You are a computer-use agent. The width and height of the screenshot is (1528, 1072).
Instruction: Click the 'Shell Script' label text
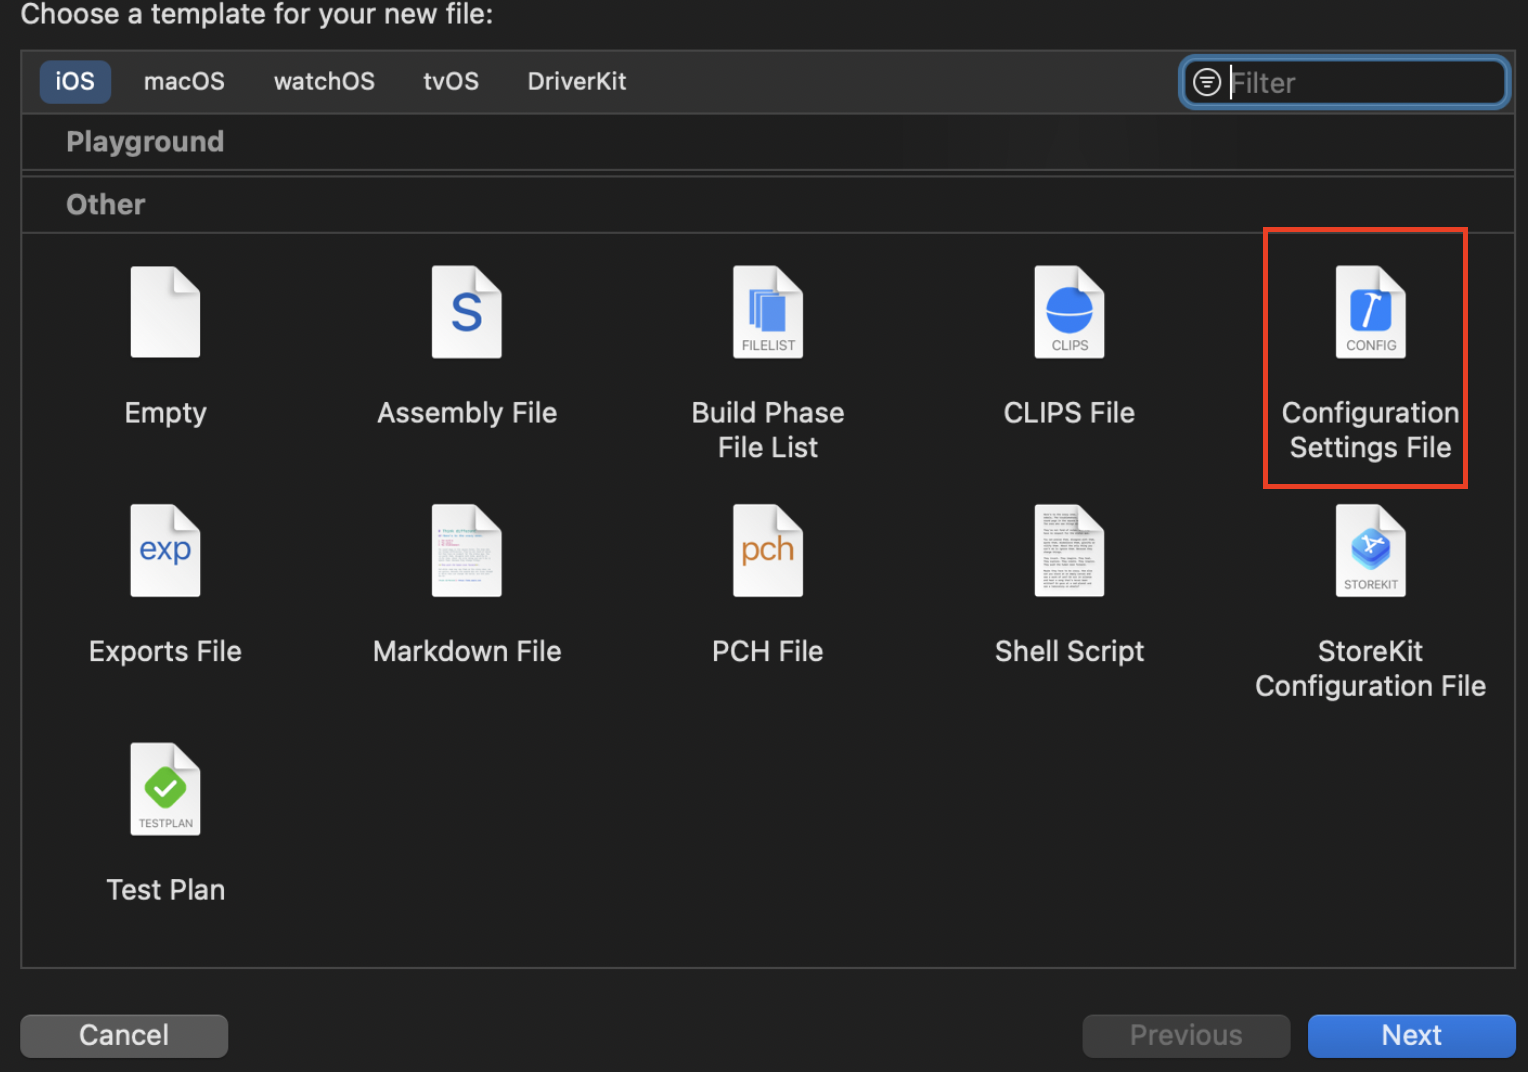tap(1069, 652)
